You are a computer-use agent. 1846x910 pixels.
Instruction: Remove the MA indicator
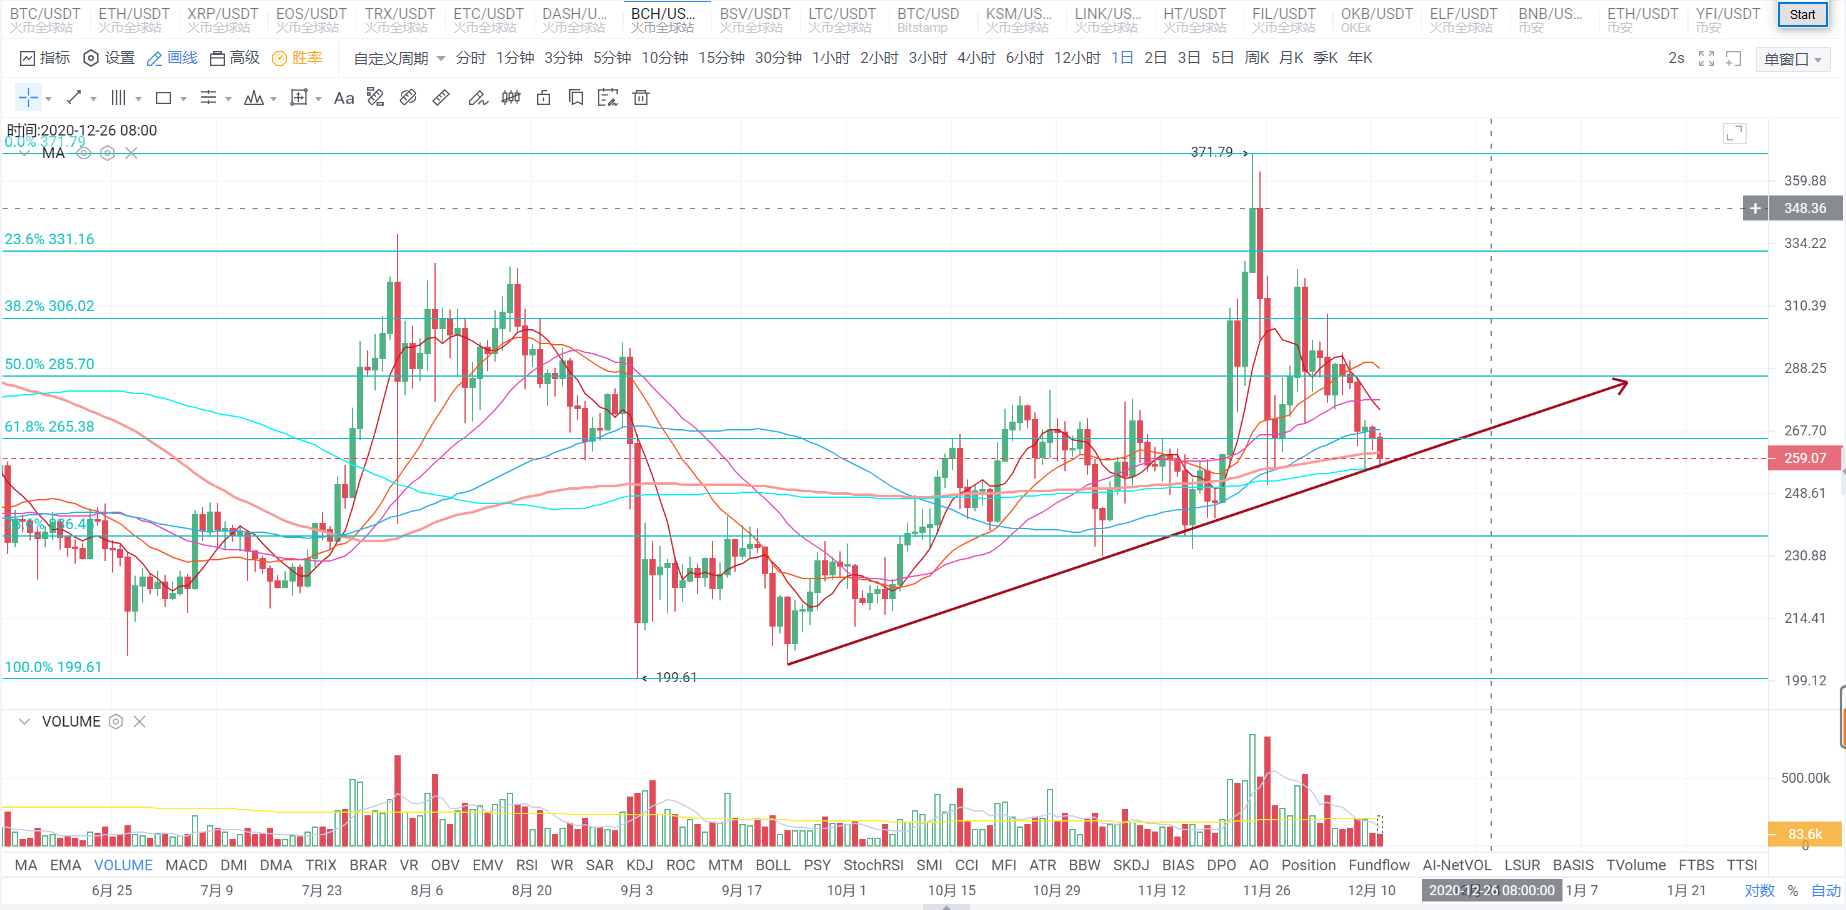[131, 153]
